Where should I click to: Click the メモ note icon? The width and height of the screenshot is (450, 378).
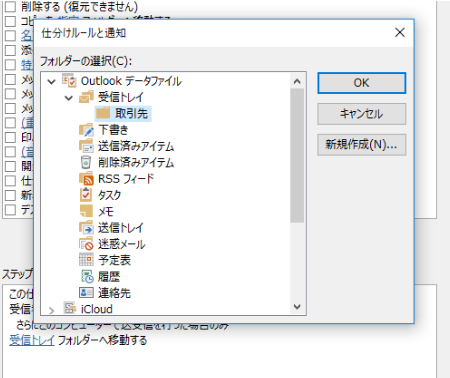[x=86, y=211]
